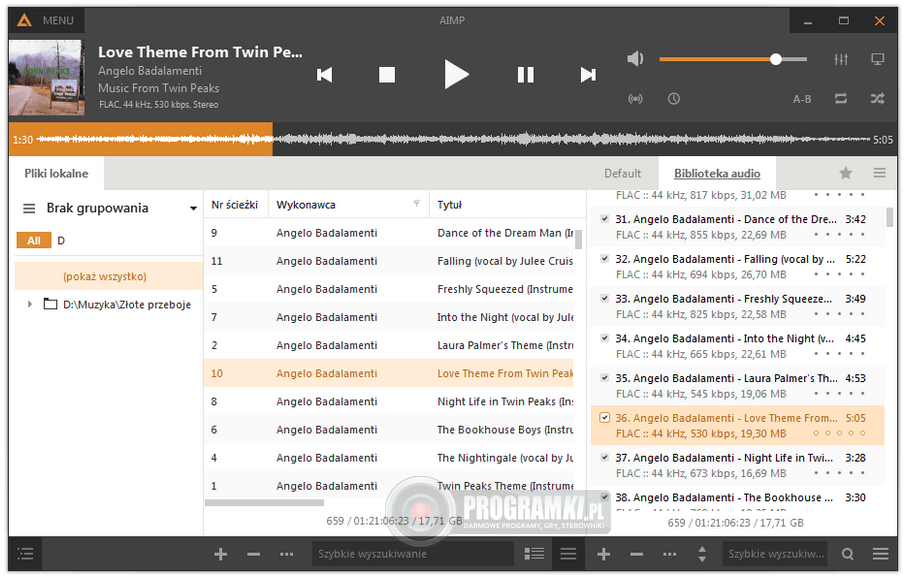Expand the D:\Muzyka\Złote przeboje folder

coord(30,304)
